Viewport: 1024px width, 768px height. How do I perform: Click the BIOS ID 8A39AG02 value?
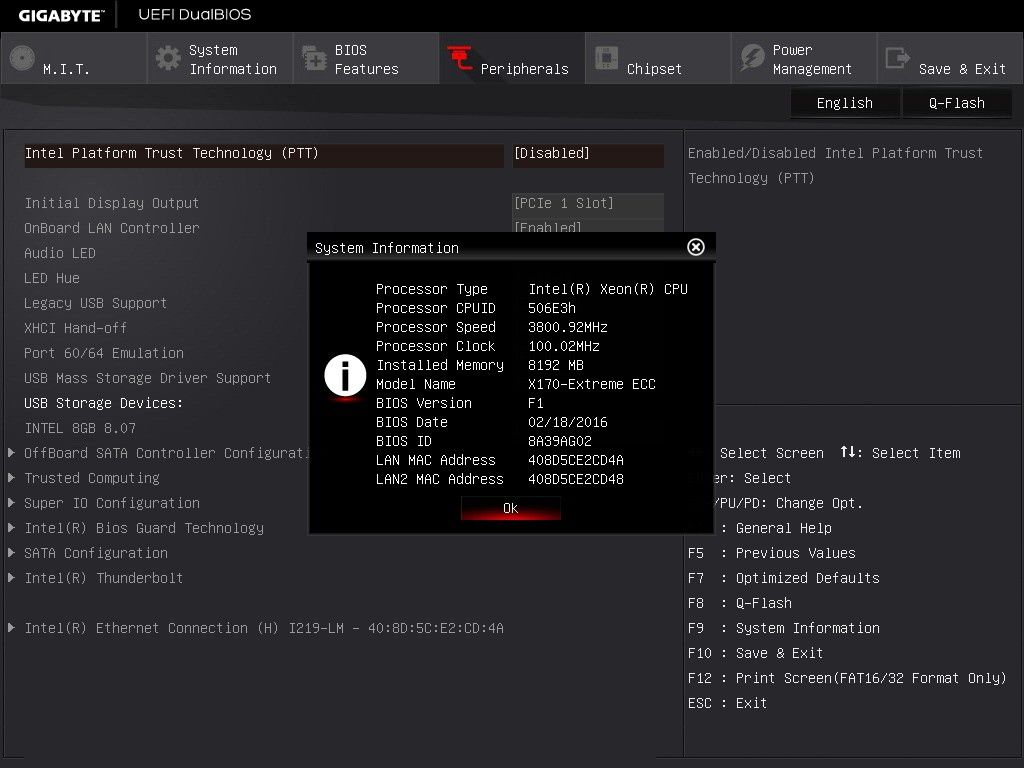click(x=560, y=441)
